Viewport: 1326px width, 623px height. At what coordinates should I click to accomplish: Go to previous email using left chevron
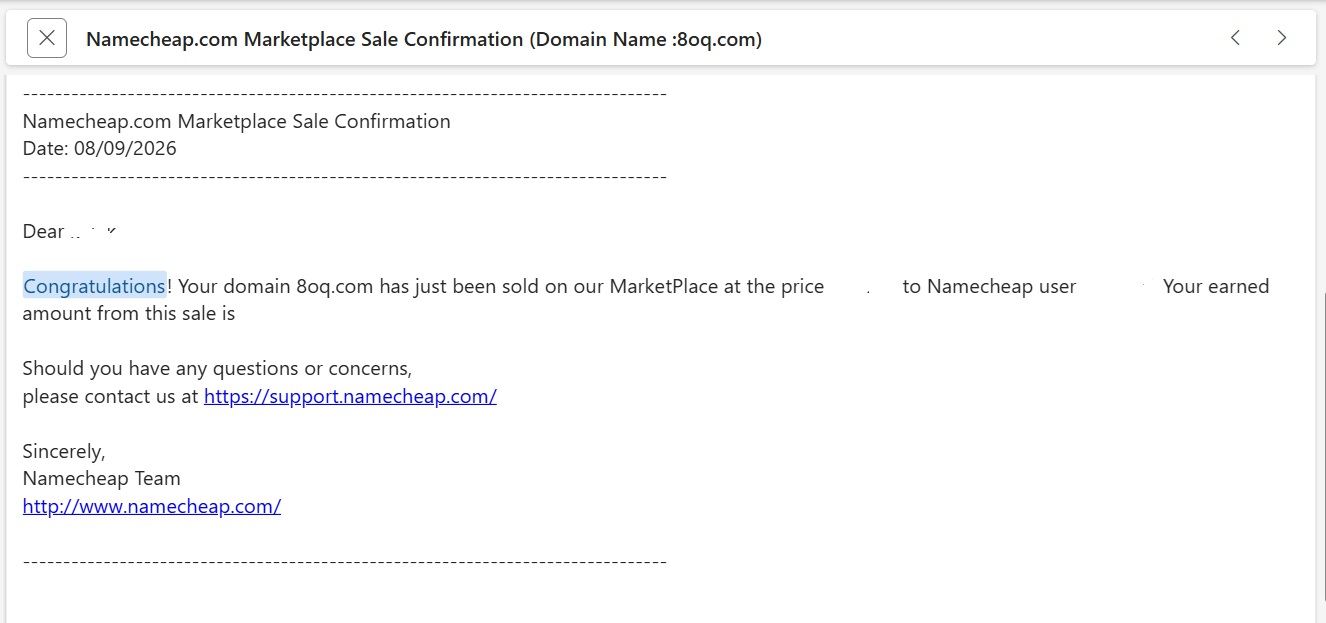[1235, 38]
